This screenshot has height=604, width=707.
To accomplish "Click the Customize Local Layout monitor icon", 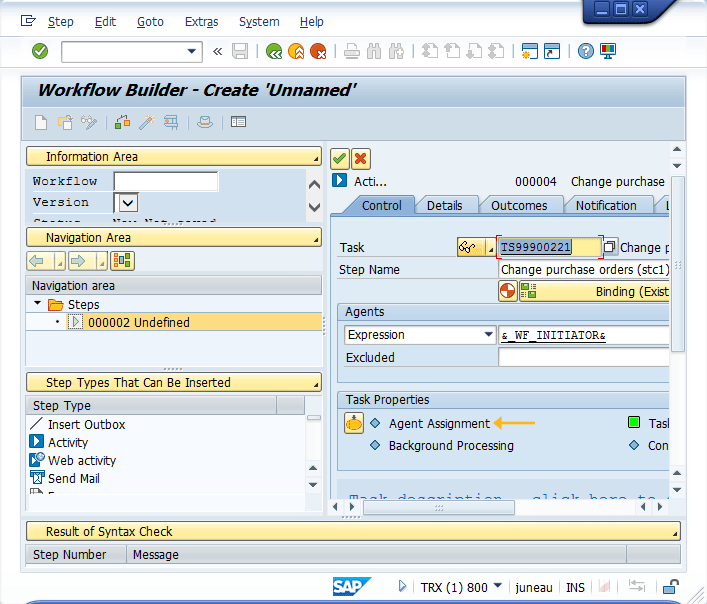I will (608, 51).
